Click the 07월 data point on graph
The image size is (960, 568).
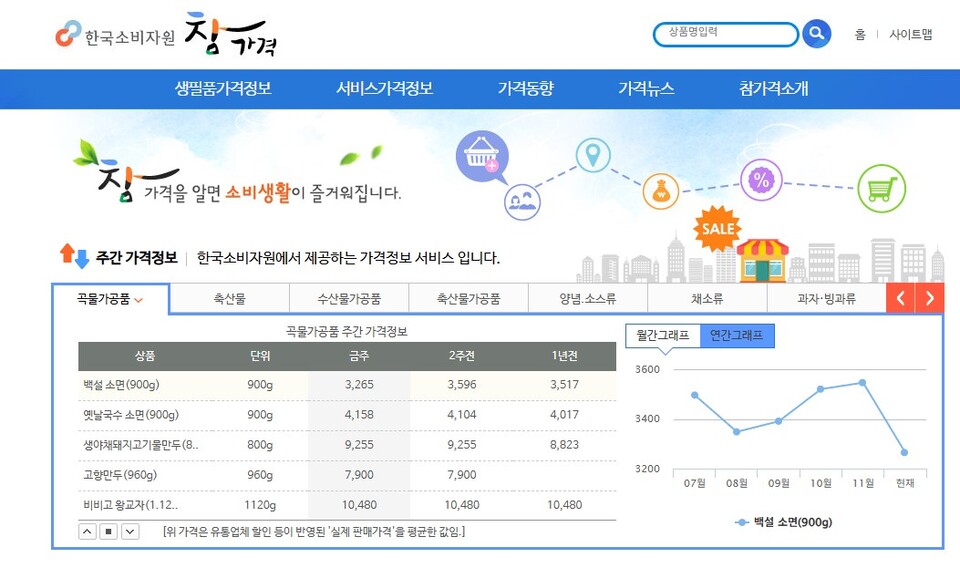[694, 395]
